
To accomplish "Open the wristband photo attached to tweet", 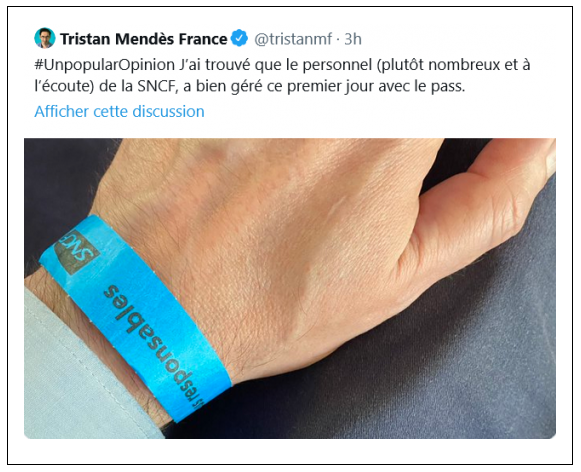I will tap(290, 288).
